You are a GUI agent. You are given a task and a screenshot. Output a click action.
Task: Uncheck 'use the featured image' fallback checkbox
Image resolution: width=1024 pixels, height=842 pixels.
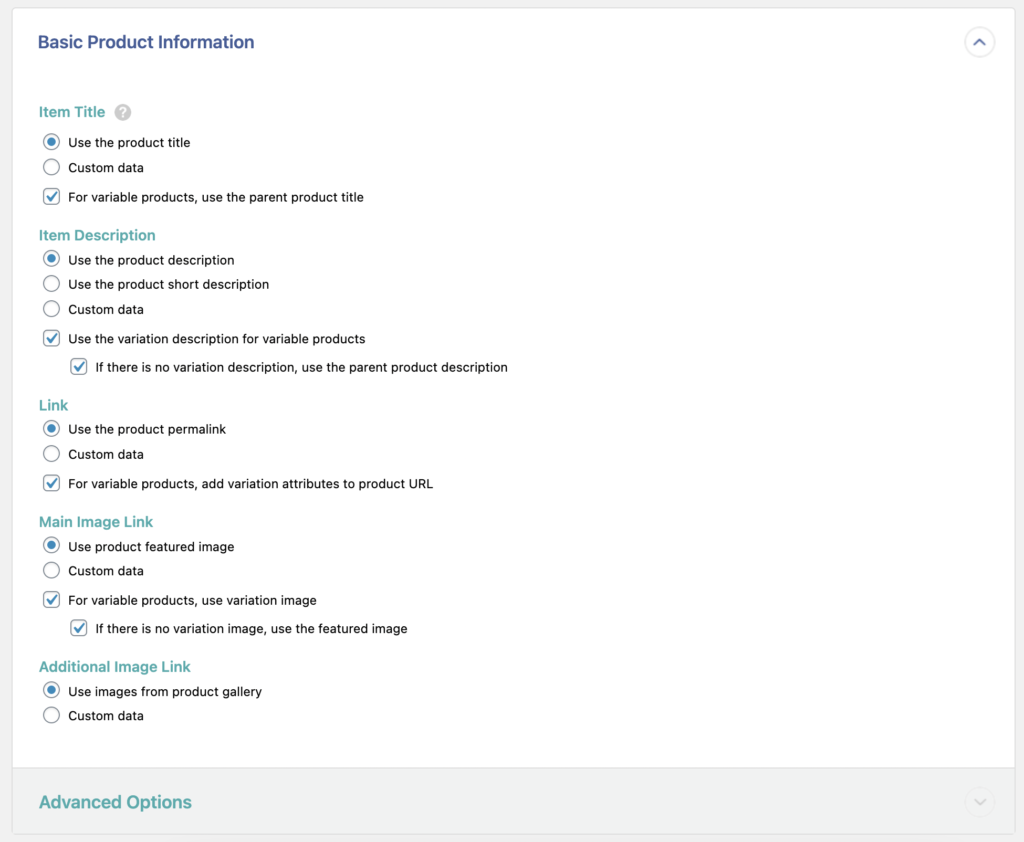coord(79,628)
